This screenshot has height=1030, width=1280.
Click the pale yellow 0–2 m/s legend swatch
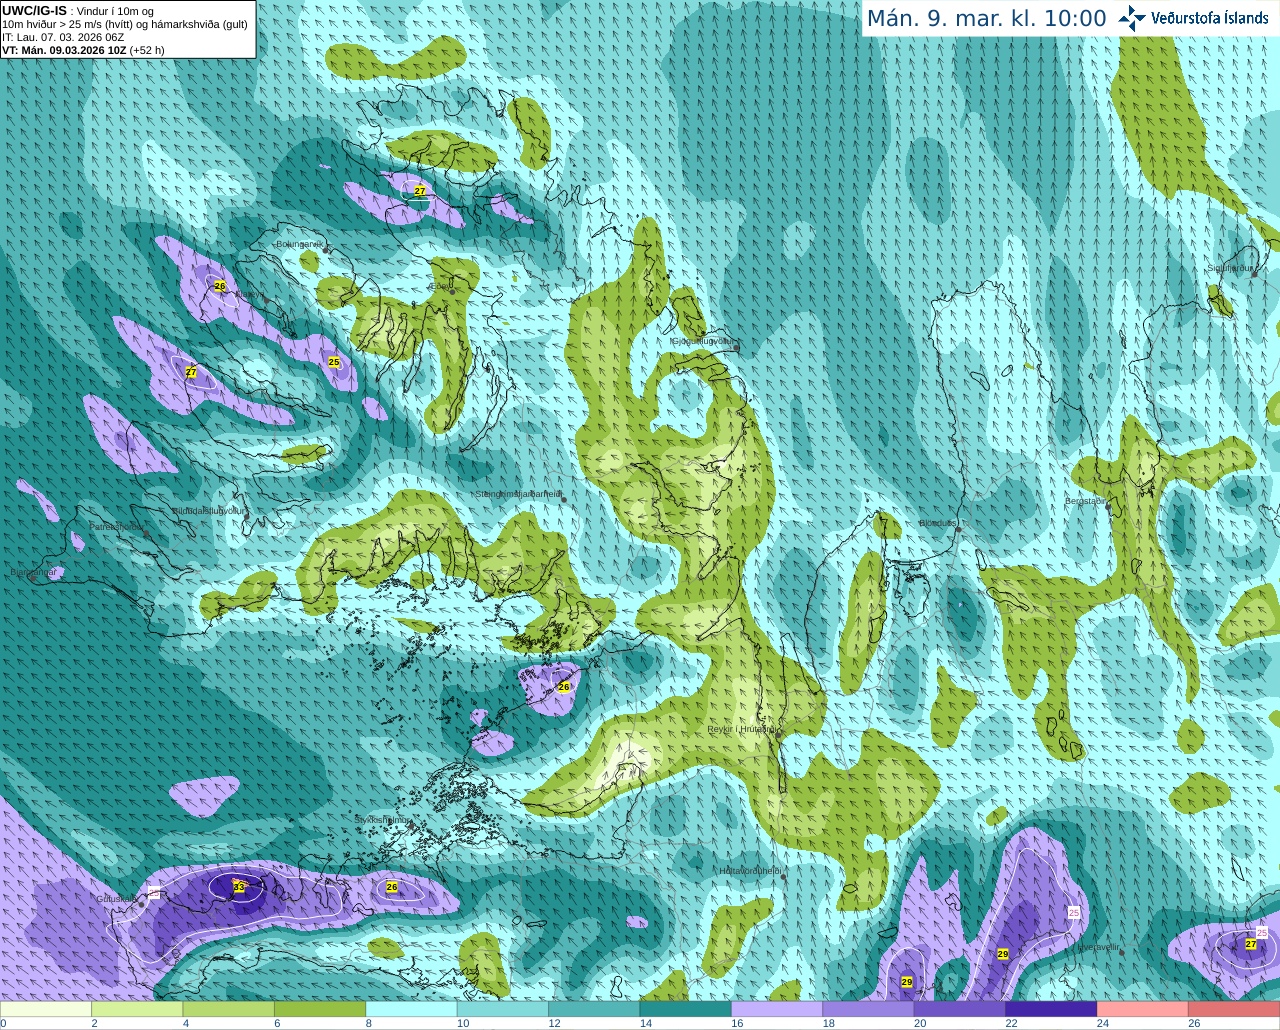pos(46,1009)
